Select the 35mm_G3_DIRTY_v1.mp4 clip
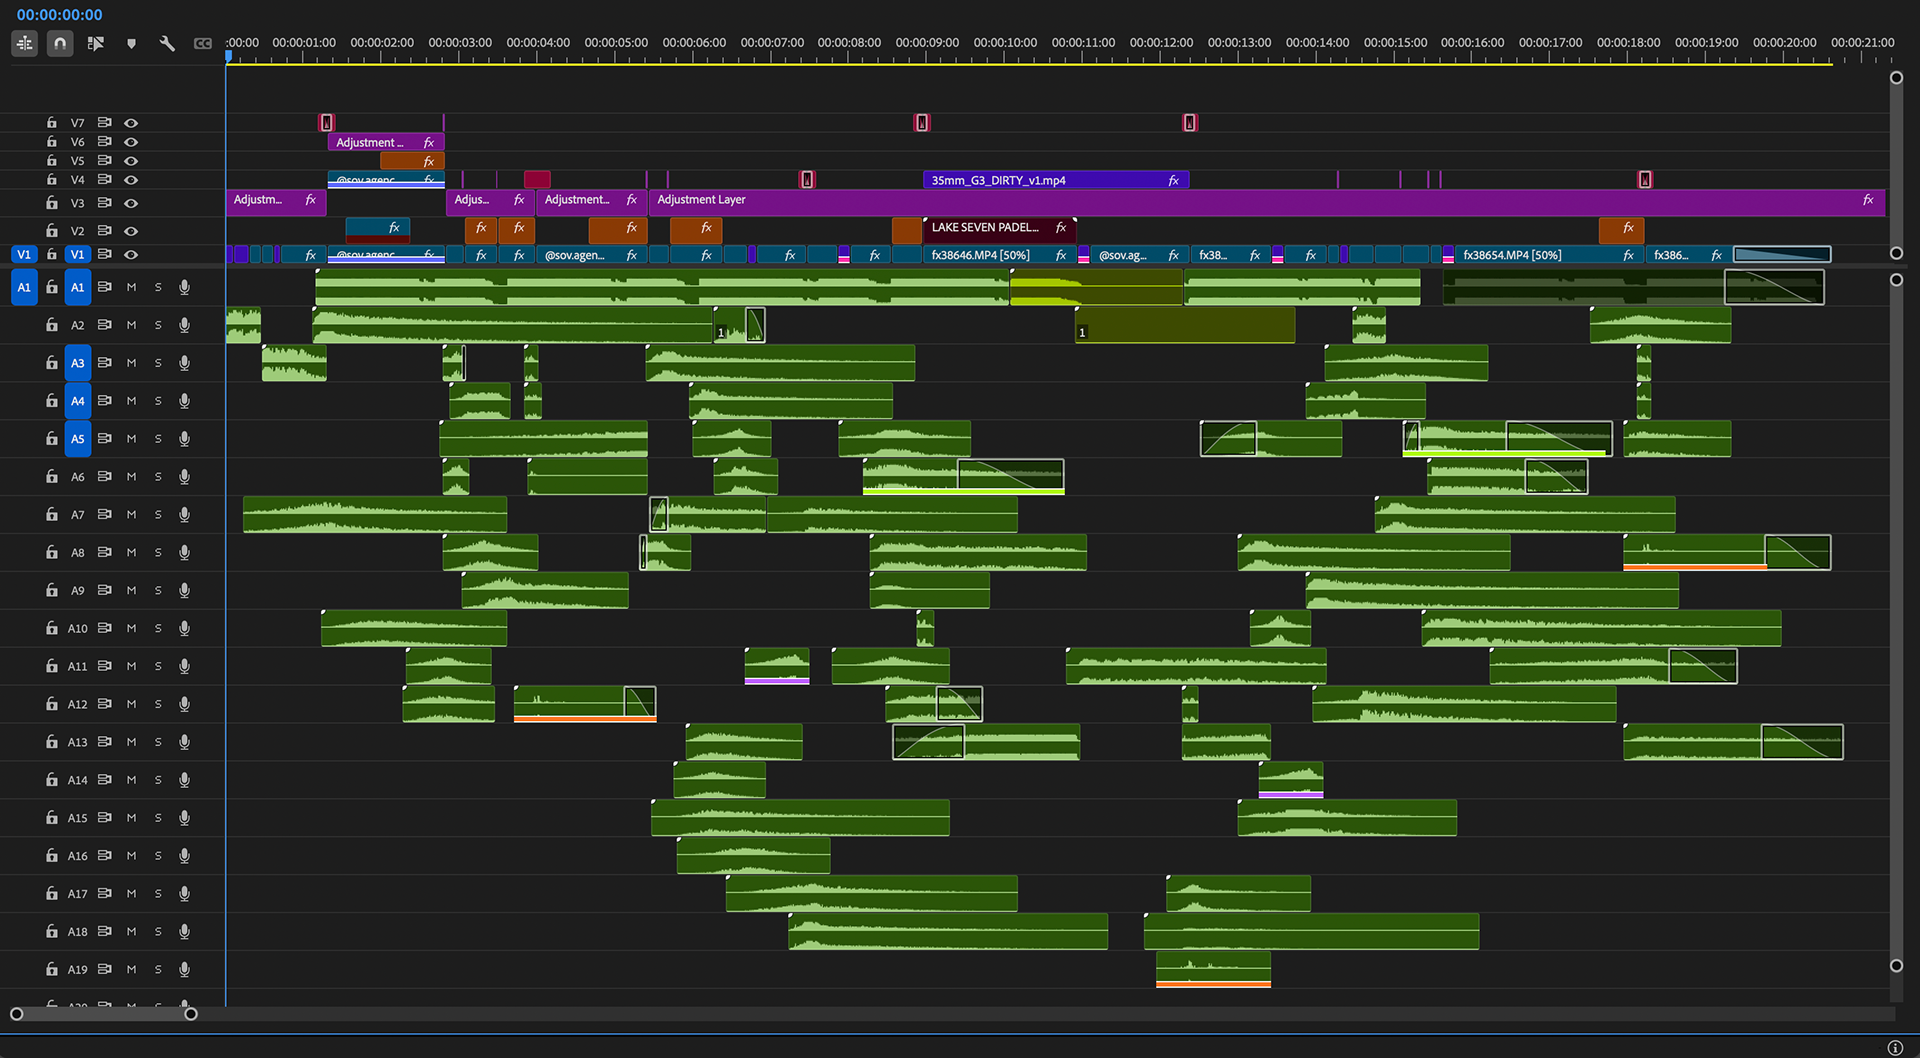The height and width of the screenshot is (1058, 1920). 1055,180
